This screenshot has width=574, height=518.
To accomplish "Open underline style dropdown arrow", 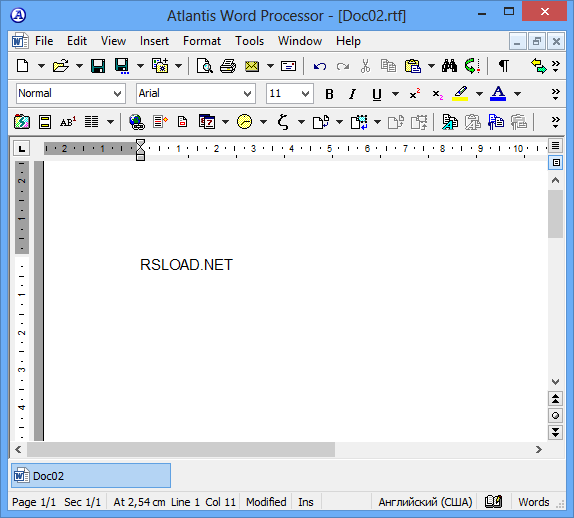I will (395, 94).
